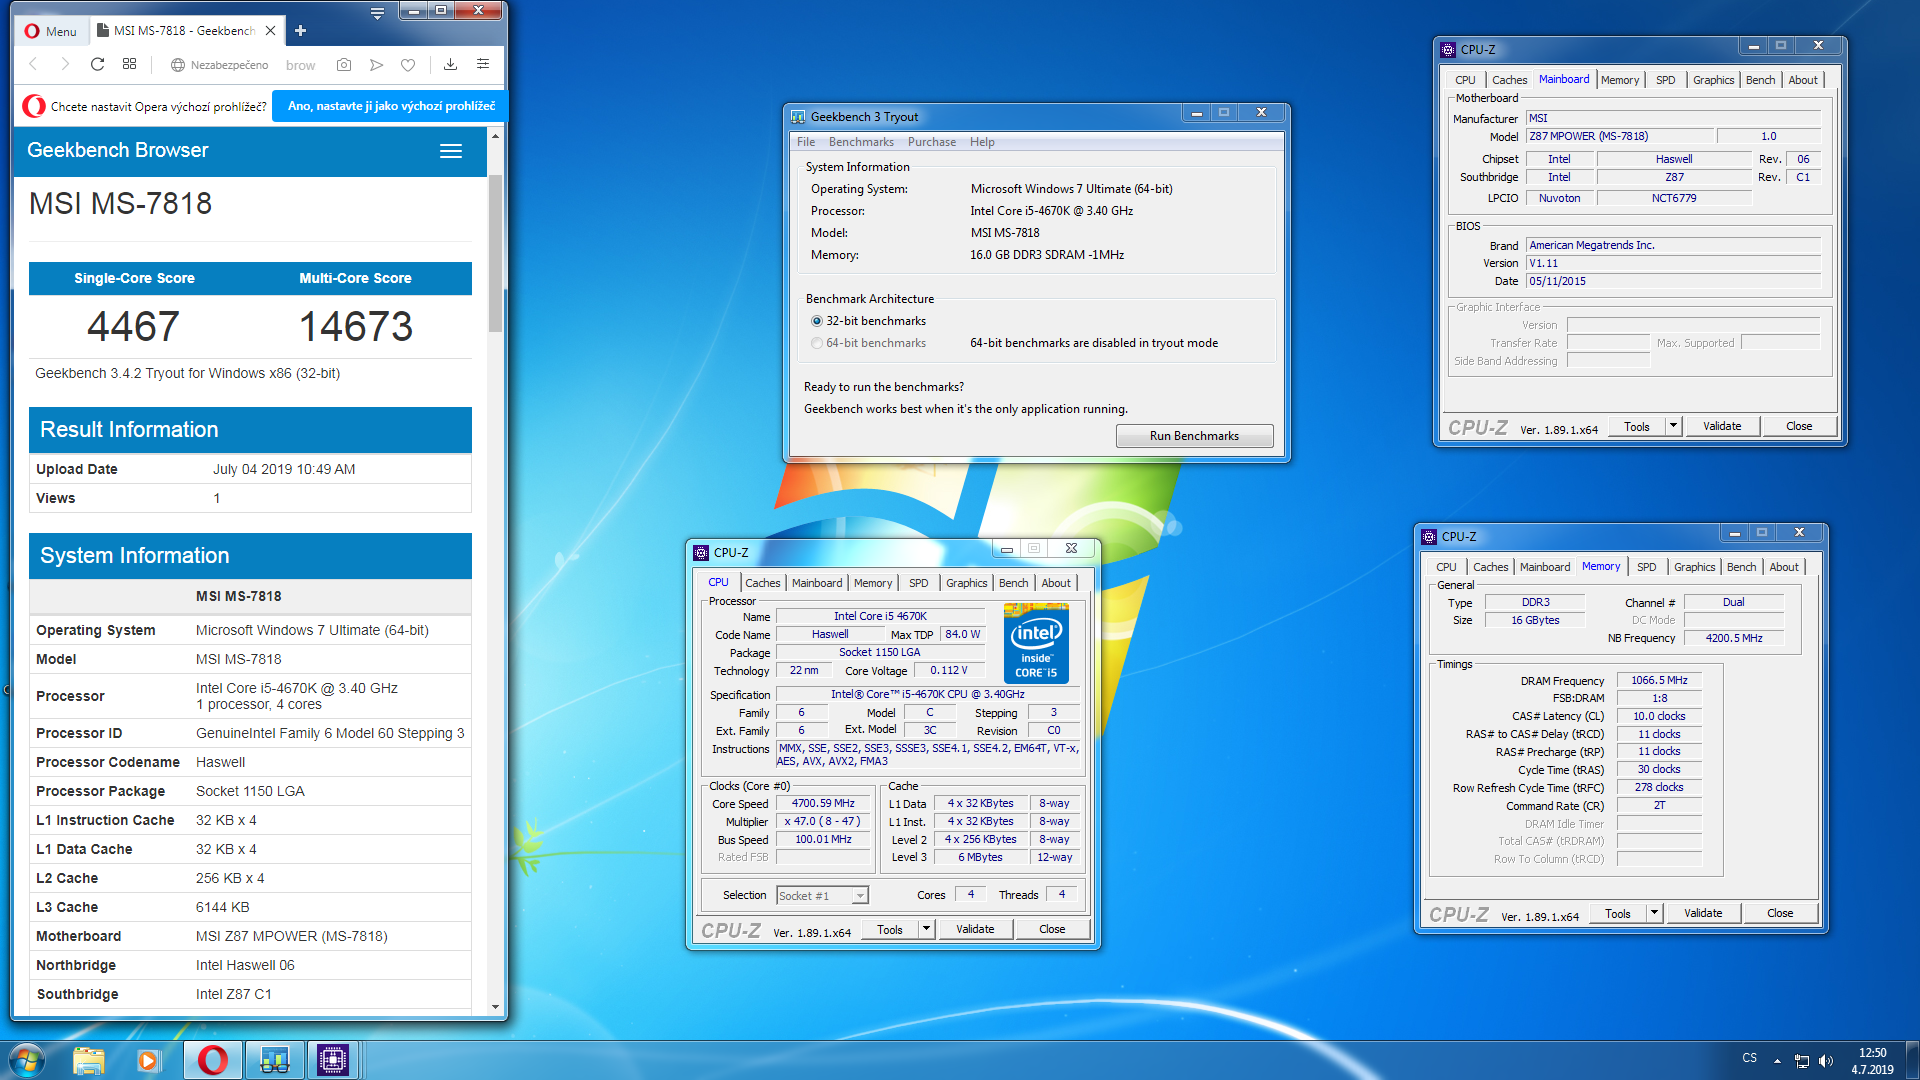Click Geekbench icon in taskbar
This screenshot has width=1920, height=1080.
coord(273,1060)
